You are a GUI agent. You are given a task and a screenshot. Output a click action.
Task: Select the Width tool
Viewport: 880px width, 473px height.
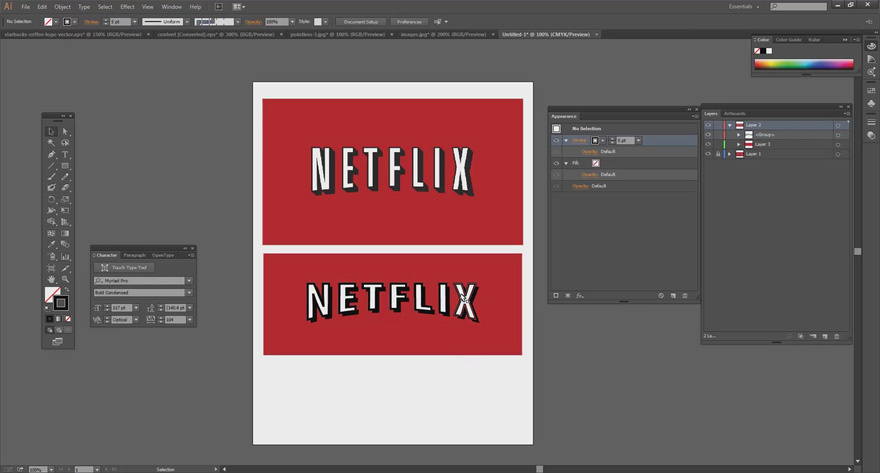click(51, 210)
